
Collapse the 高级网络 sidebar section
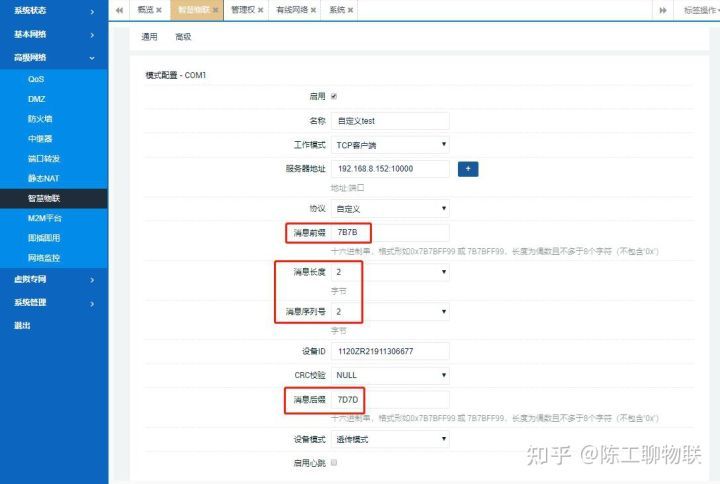point(54,58)
